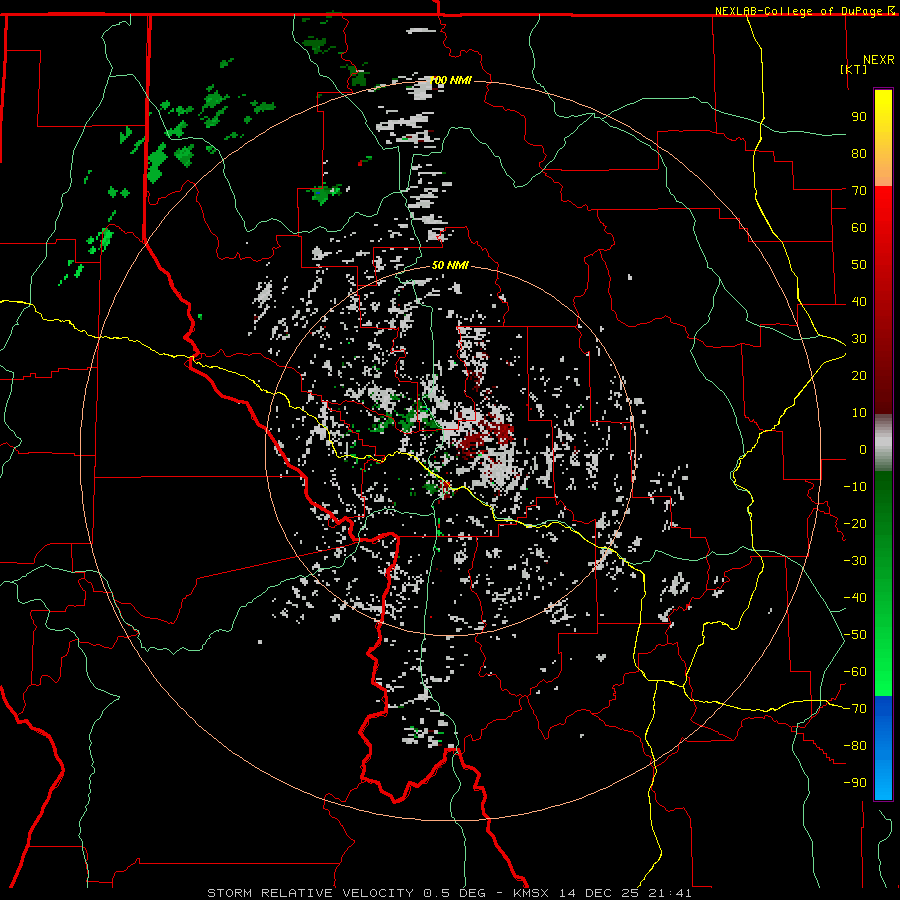
Task: Click the 40 value on the velocity scale
Action: (x=859, y=302)
